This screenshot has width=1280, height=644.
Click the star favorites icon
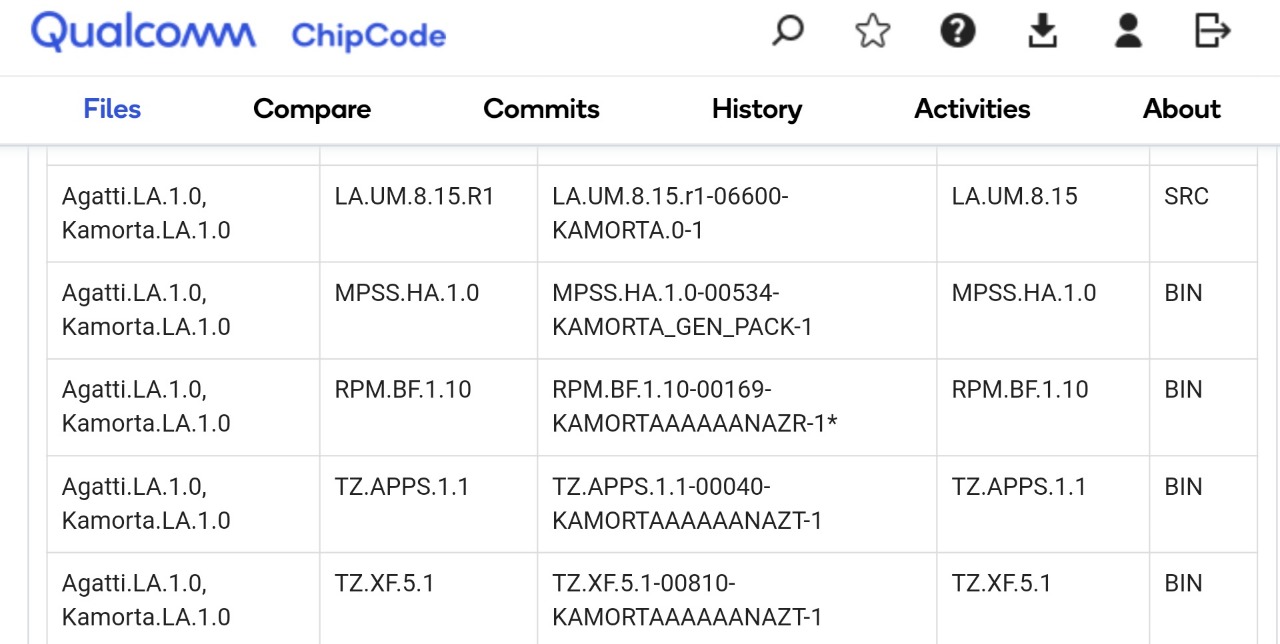tap(872, 32)
